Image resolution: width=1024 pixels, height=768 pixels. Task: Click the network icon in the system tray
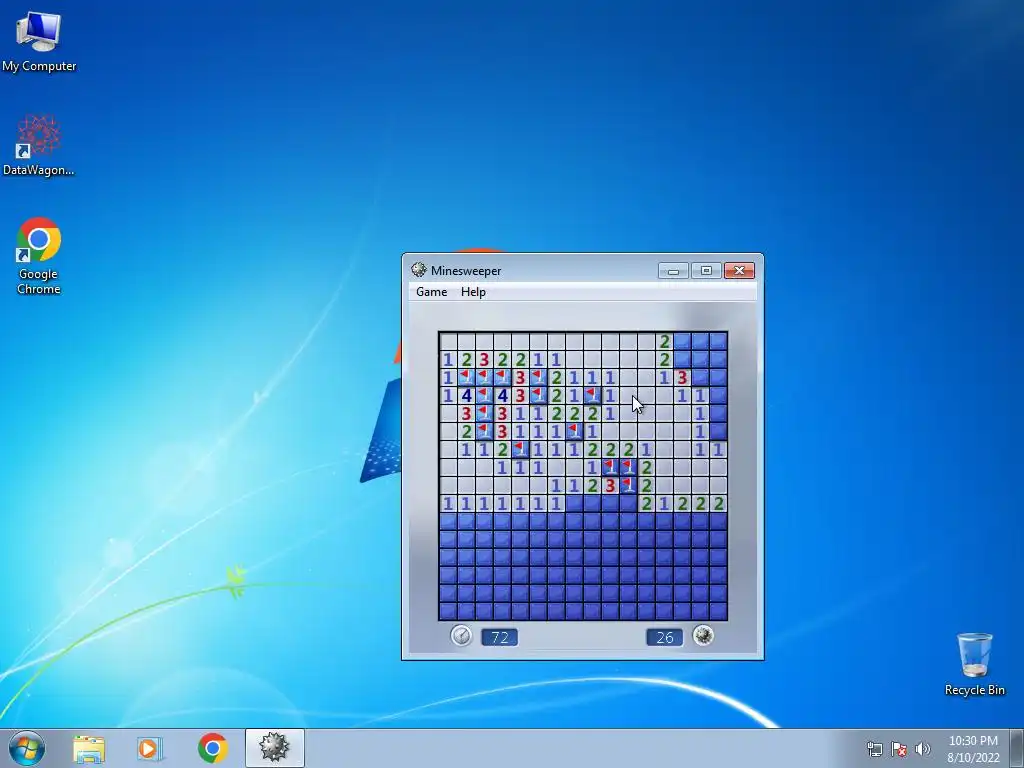pos(874,749)
